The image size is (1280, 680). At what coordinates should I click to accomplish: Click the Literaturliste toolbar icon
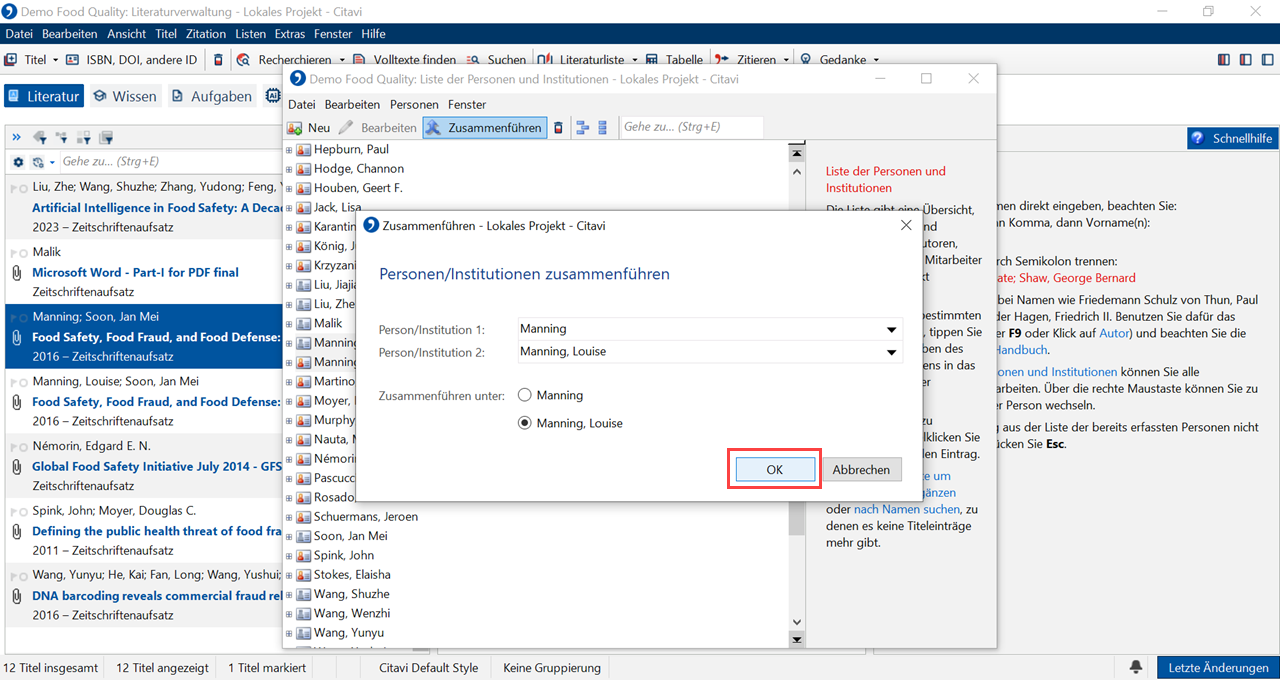click(x=544, y=60)
